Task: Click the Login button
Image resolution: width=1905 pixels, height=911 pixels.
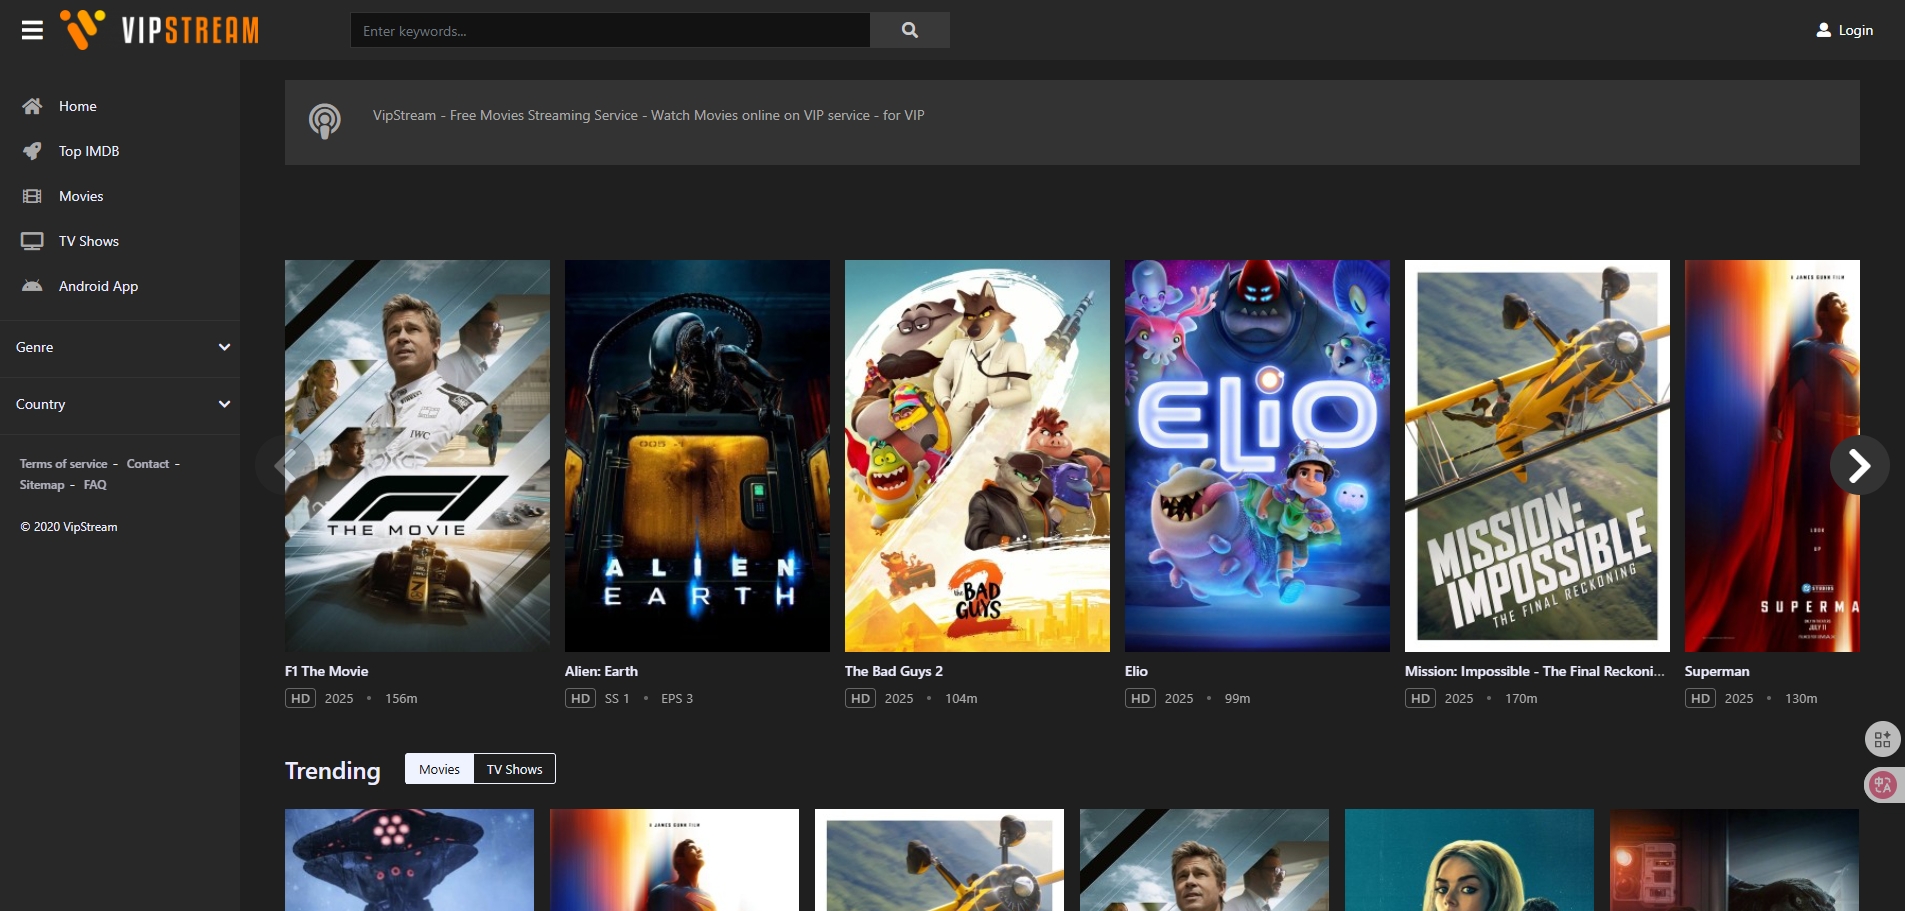Action: (1845, 30)
